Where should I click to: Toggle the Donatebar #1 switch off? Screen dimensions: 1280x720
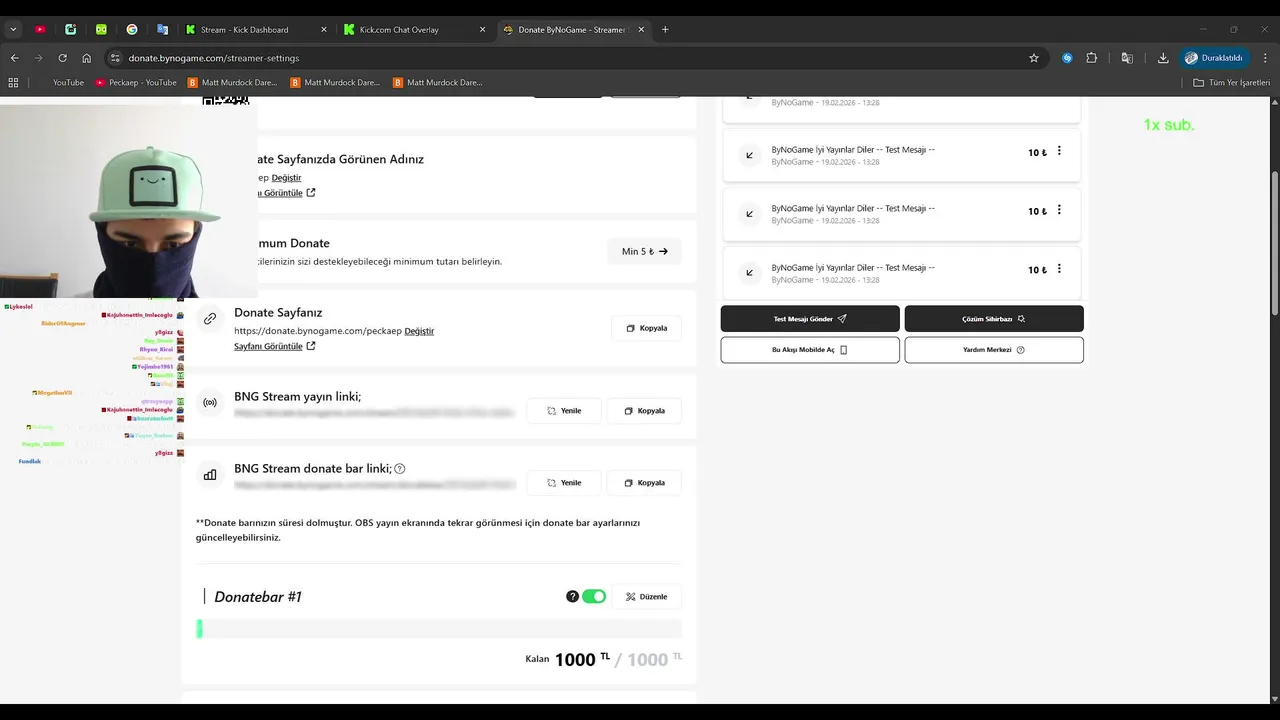[x=594, y=596]
